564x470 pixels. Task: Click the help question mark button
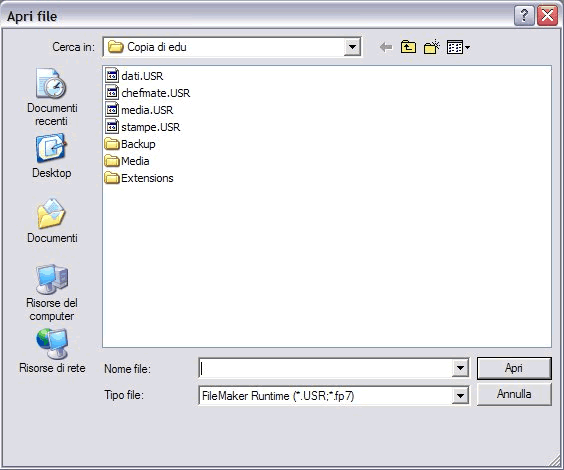pyautogui.click(x=524, y=15)
